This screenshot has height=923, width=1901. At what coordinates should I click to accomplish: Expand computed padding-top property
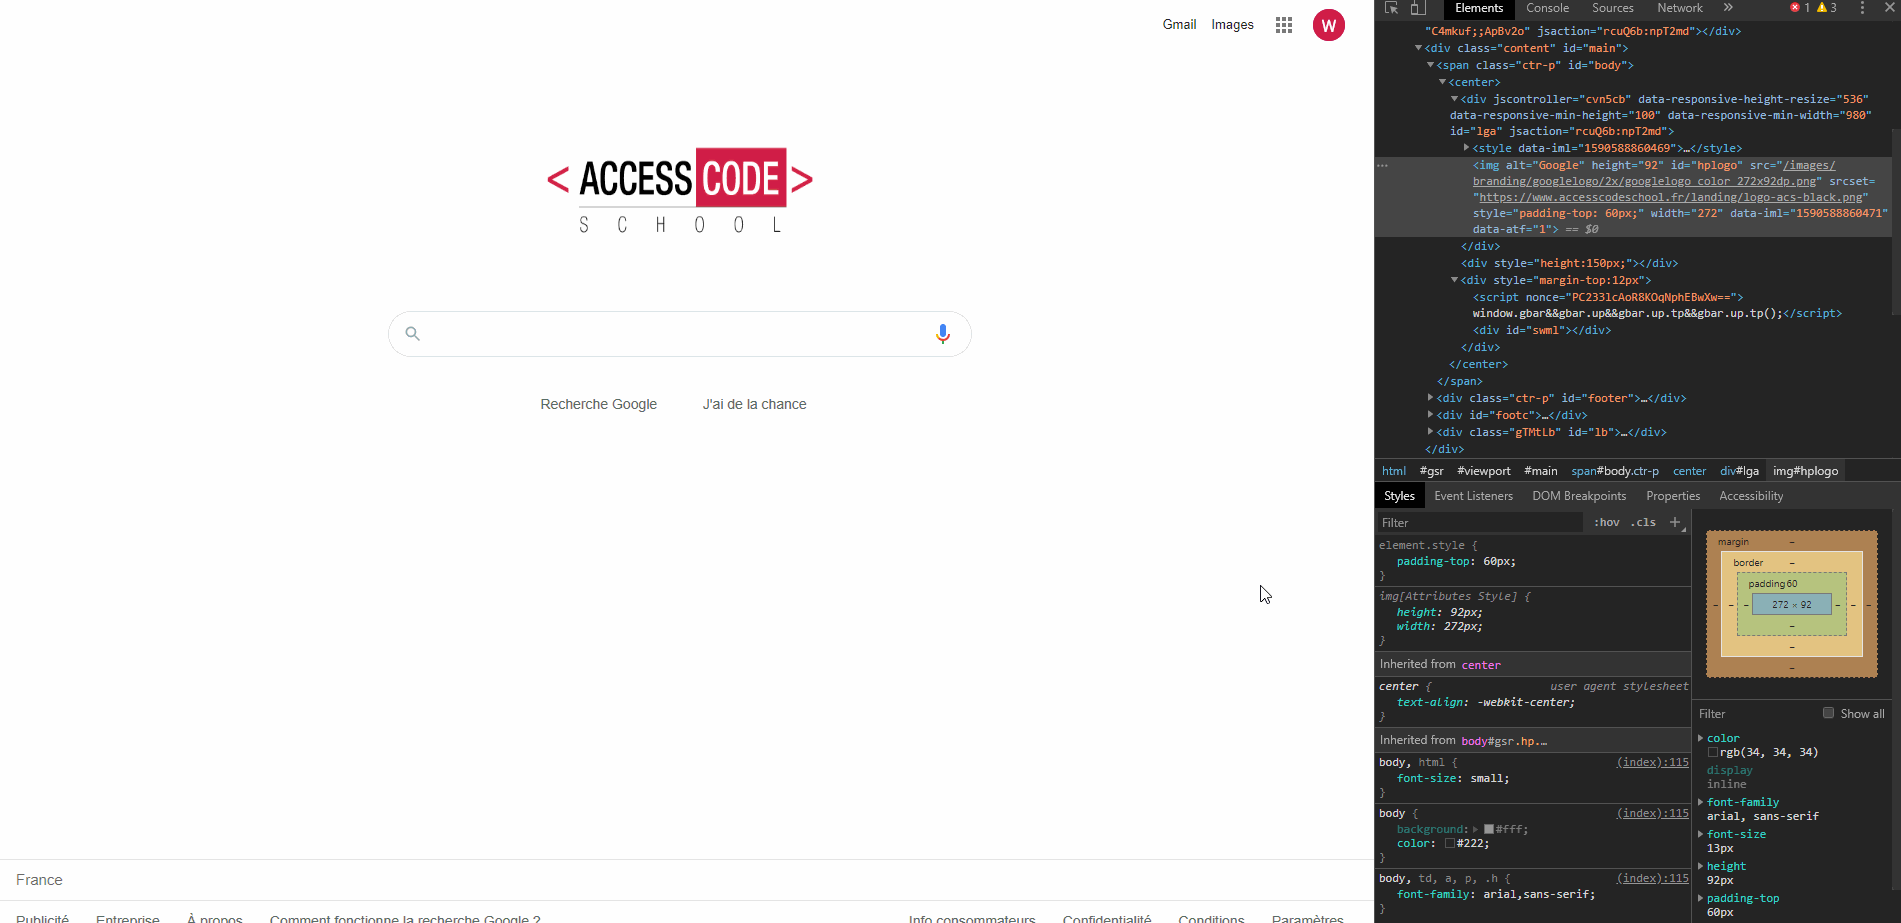coord(1701,898)
